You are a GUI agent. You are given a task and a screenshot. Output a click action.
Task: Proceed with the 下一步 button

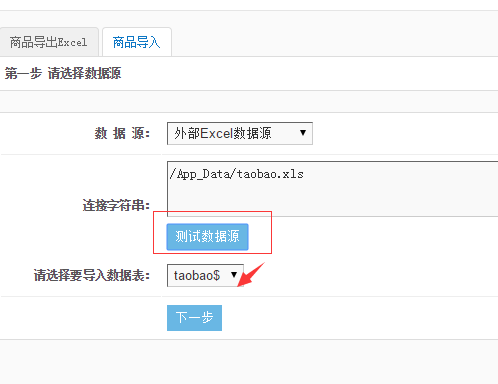tap(194, 318)
